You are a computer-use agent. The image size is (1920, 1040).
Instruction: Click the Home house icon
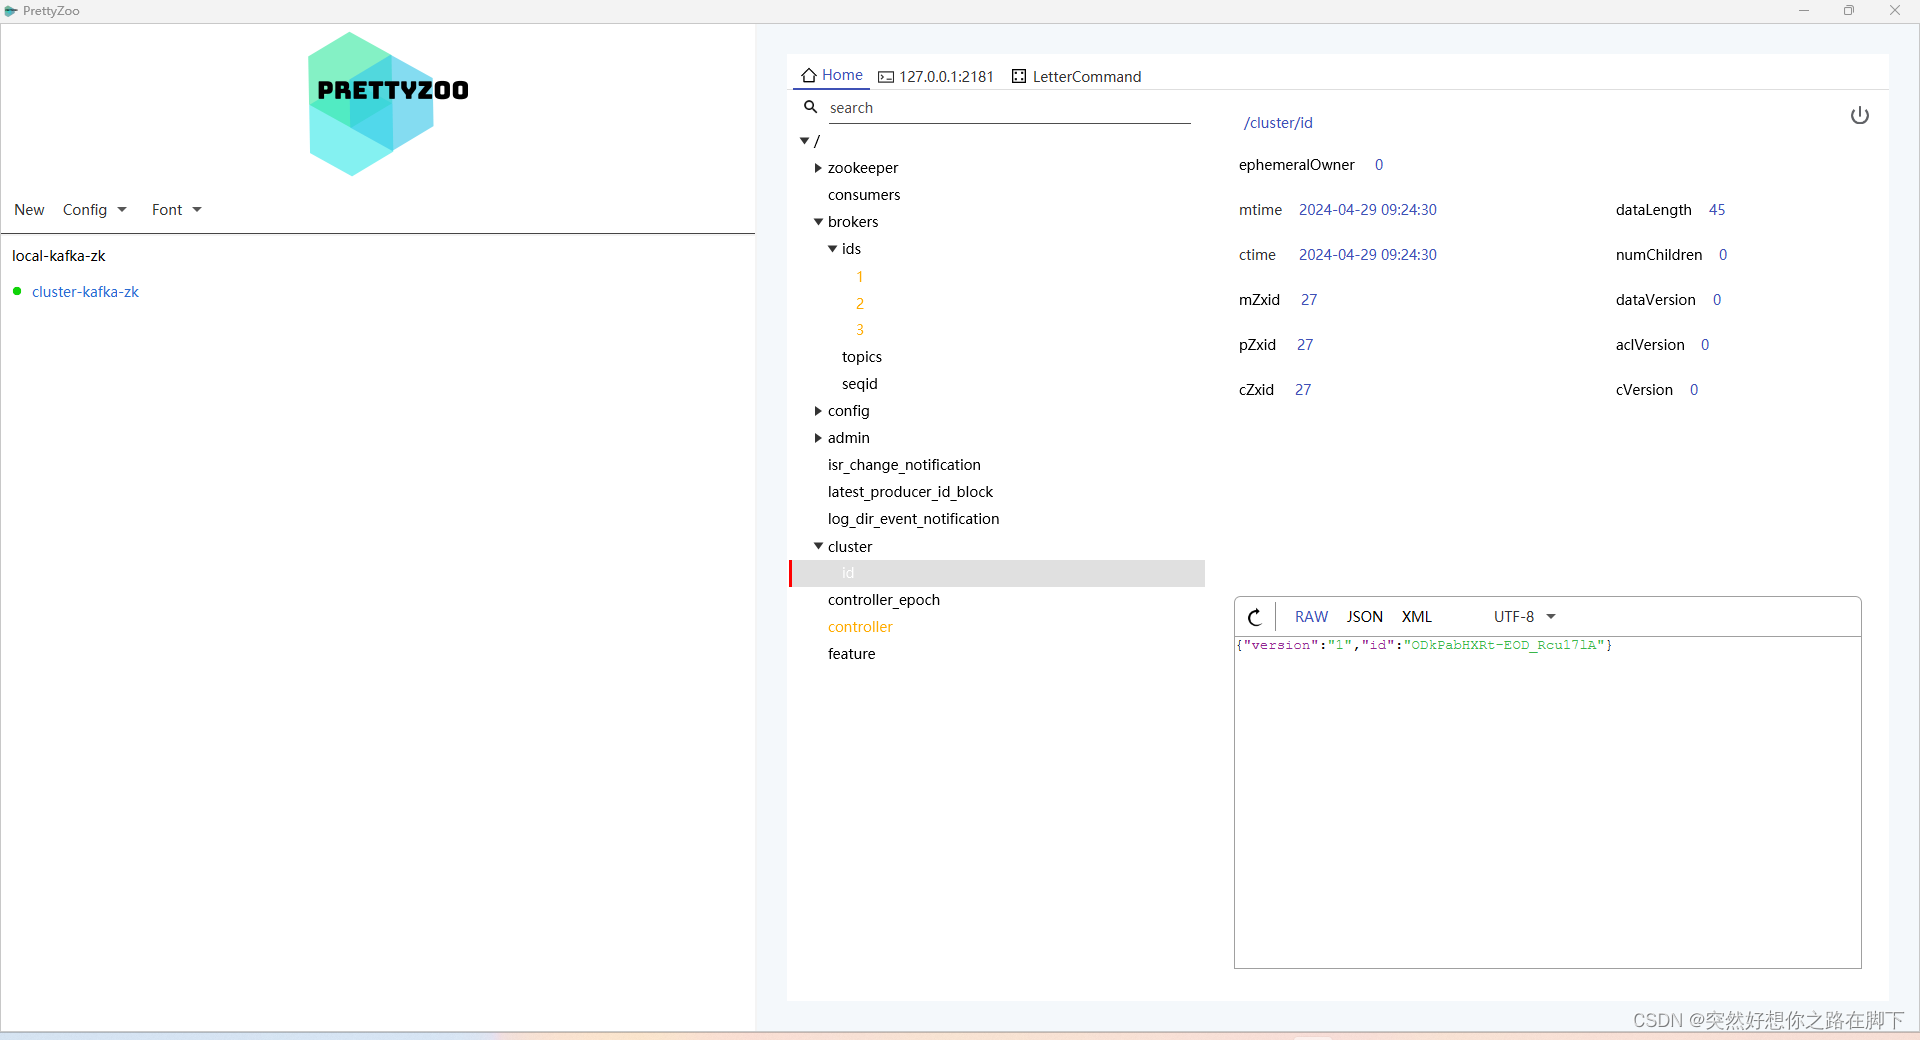(x=809, y=75)
